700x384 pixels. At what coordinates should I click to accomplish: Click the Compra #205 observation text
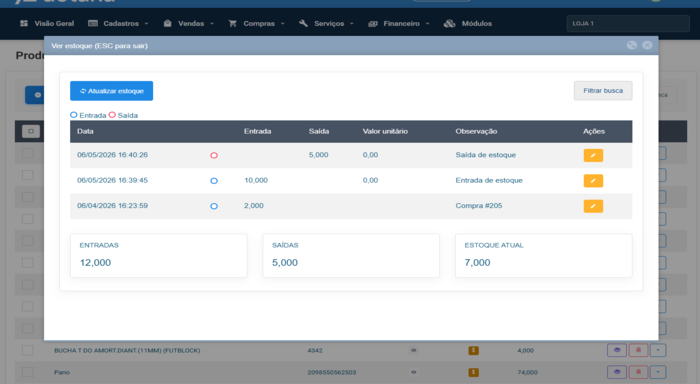[x=479, y=206]
